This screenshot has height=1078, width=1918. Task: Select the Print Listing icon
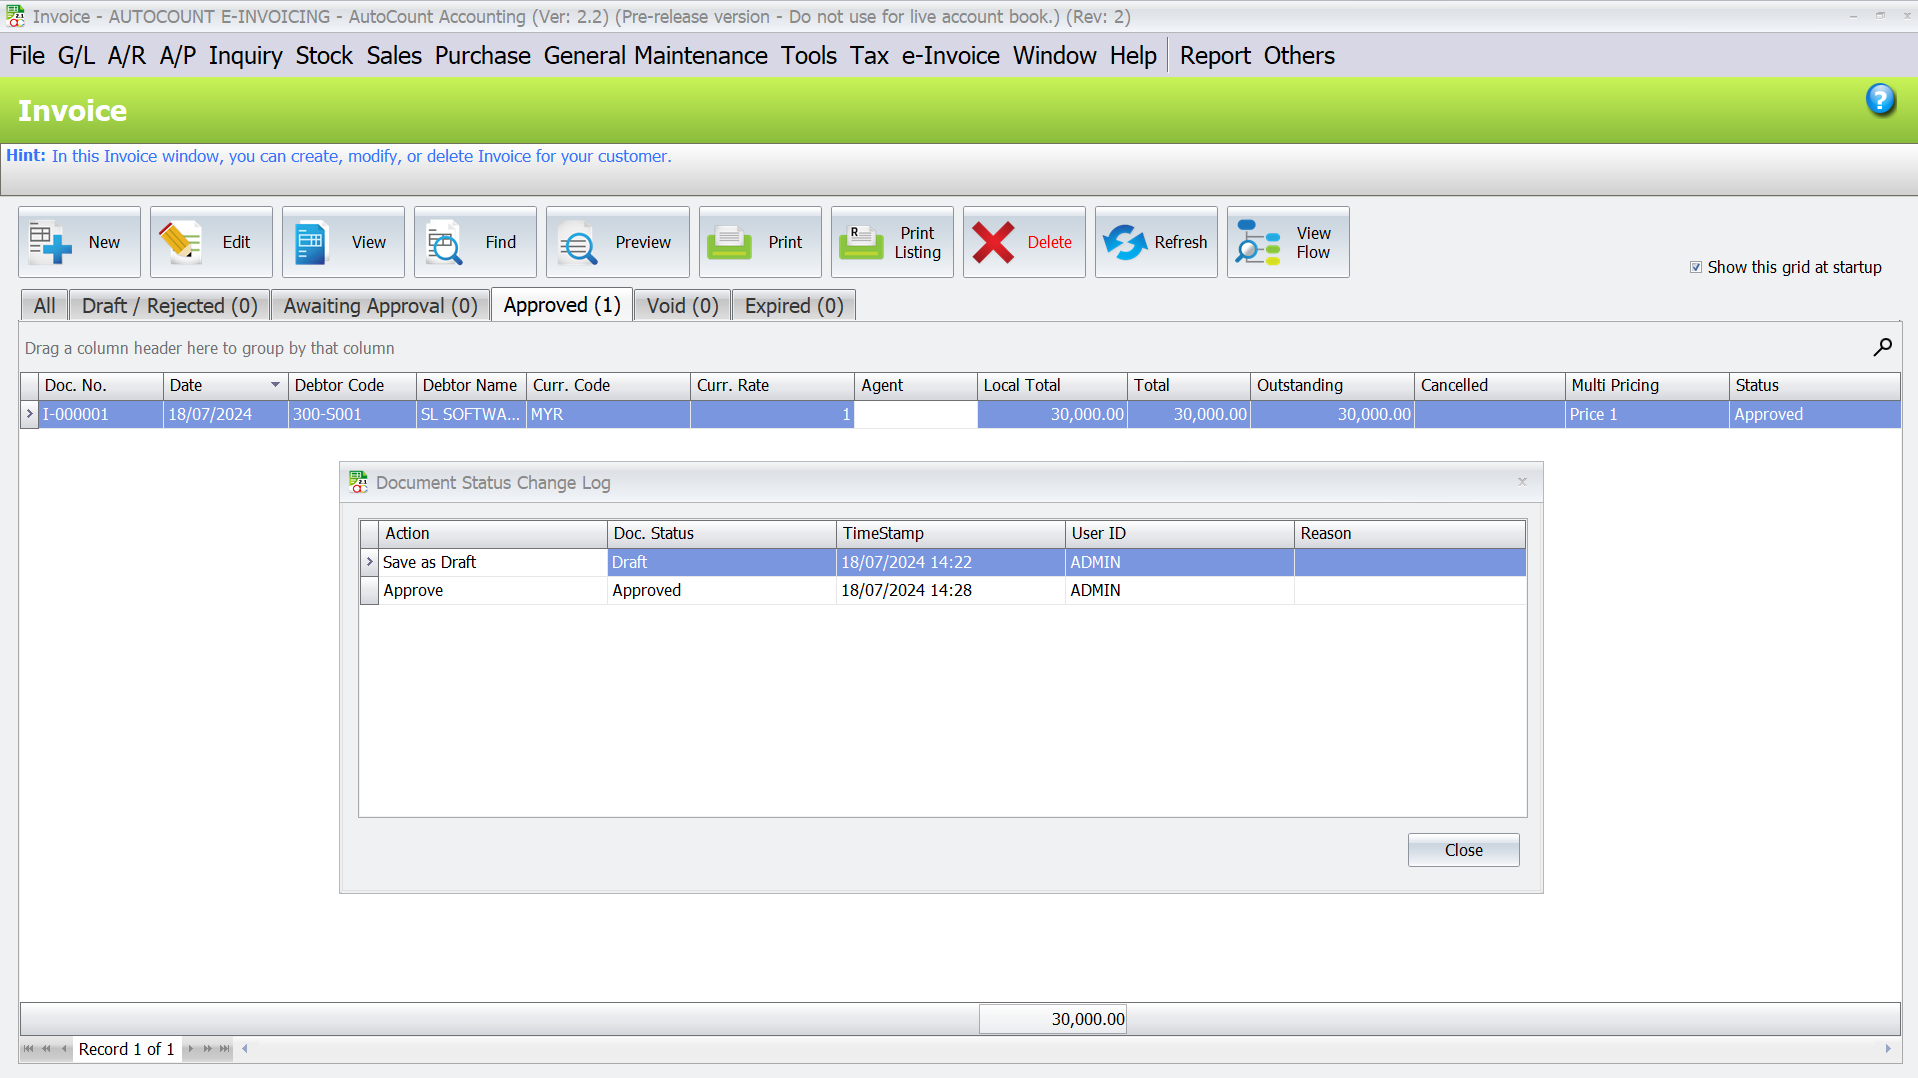860,241
